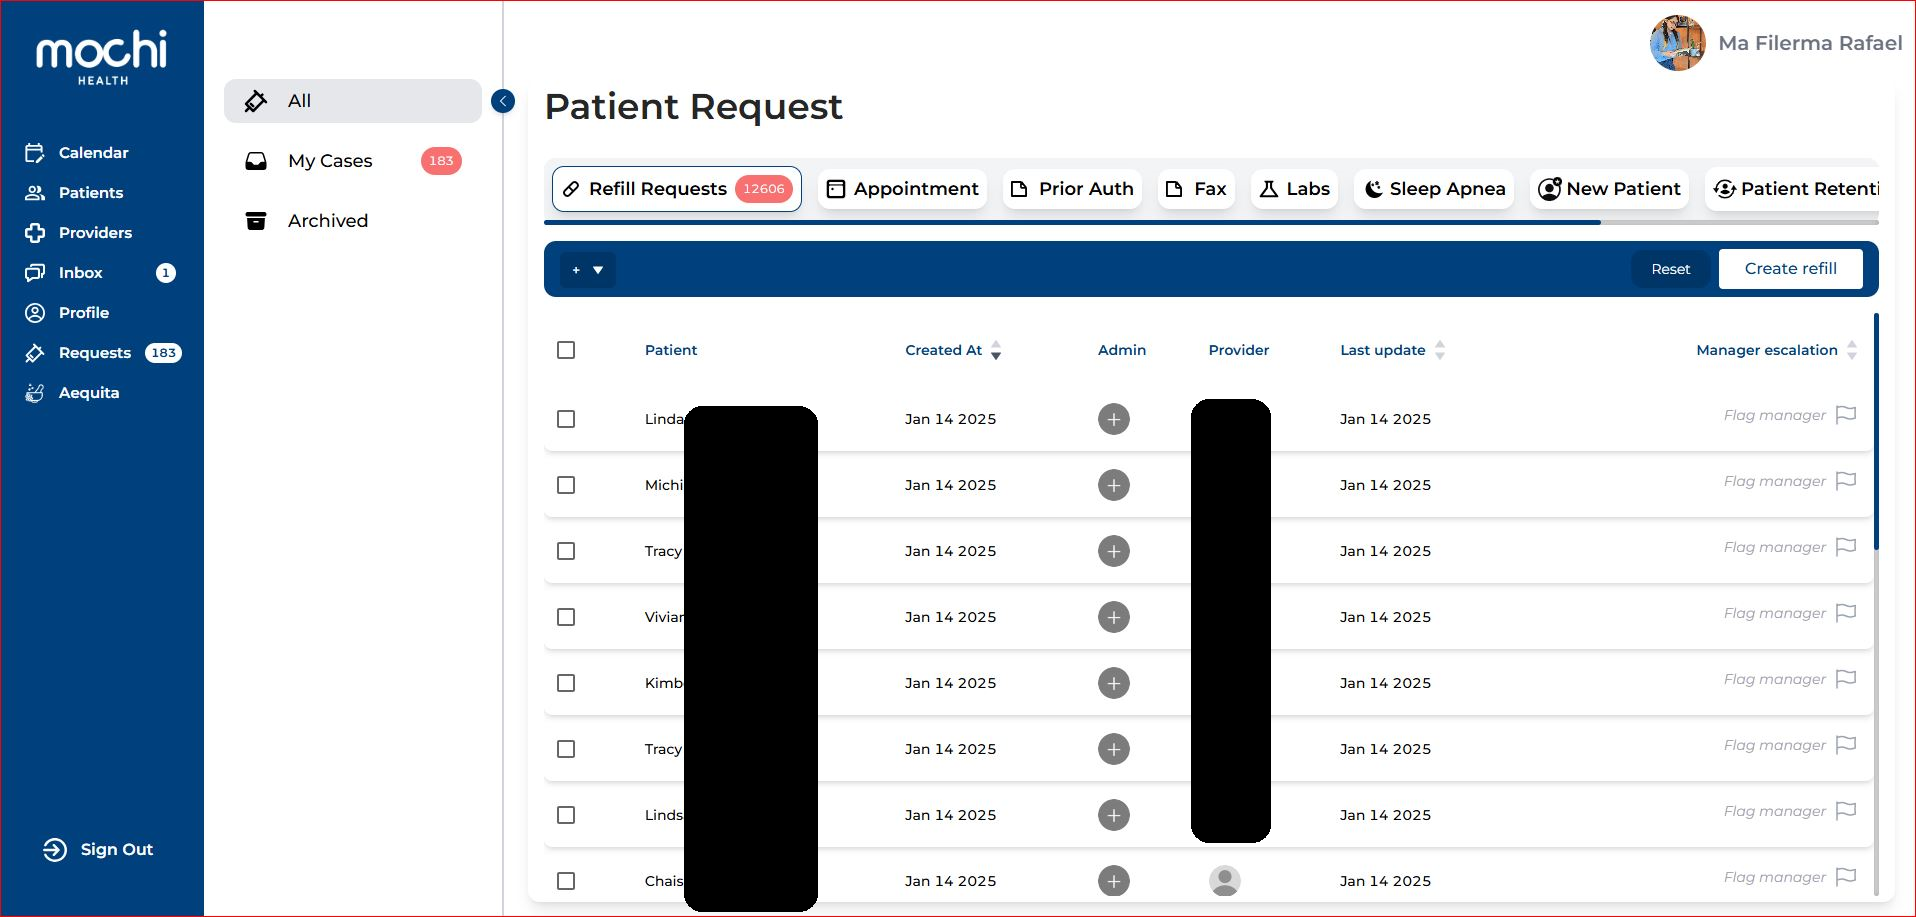The width and height of the screenshot is (1916, 917).
Task: Click the user profile avatar picture
Action: pyautogui.click(x=1677, y=43)
